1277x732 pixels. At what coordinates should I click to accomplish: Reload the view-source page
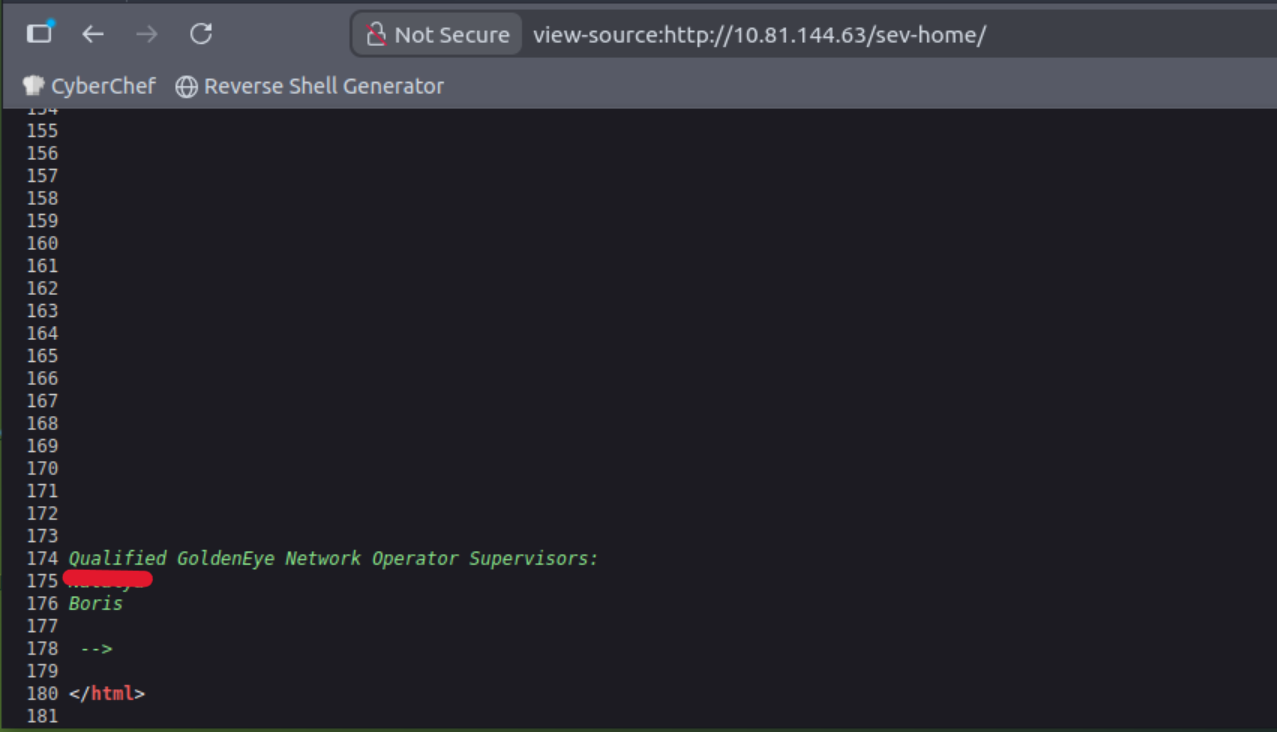[201, 34]
